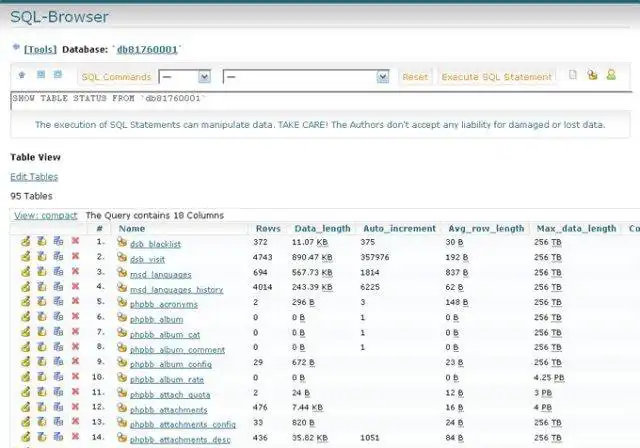The width and height of the screenshot is (640, 448).
Task: Open the phpbb_album_comment table link
Action: pos(177,350)
